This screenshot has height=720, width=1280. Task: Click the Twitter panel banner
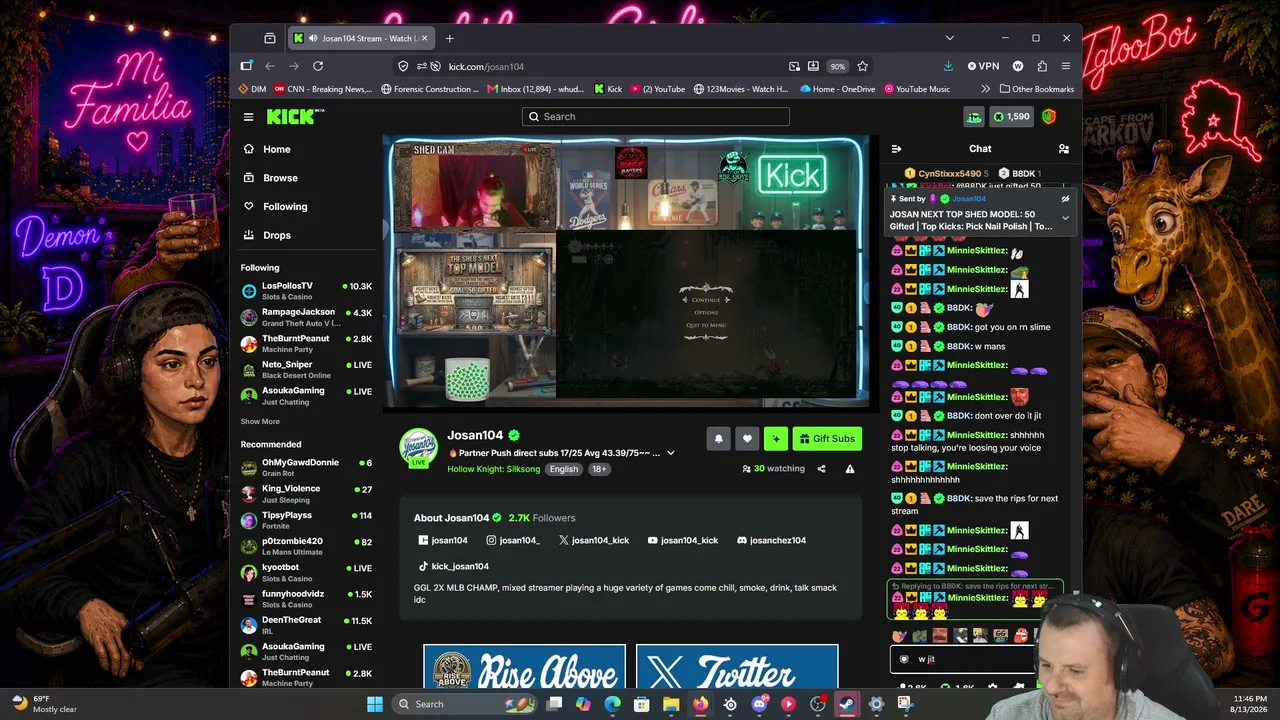coord(737,667)
